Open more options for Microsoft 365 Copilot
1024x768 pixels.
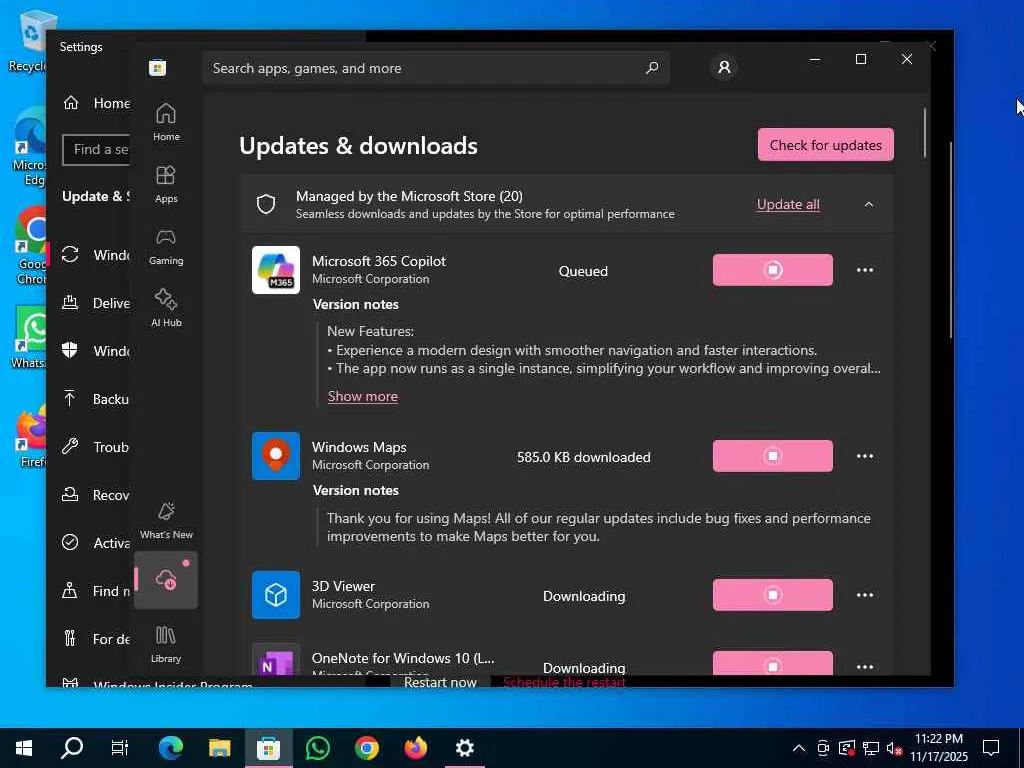[865, 270]
